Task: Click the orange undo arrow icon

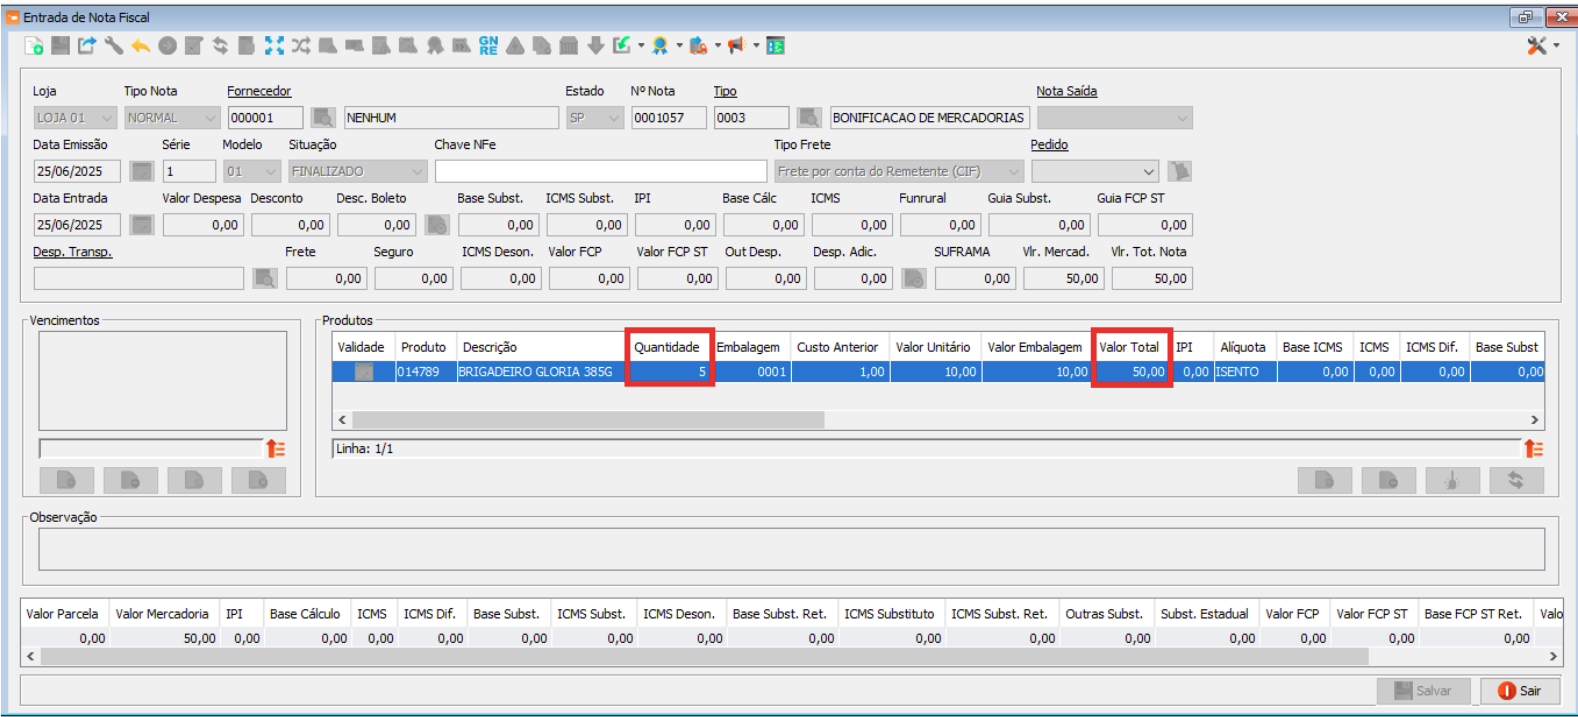Action: coord(141,46)
